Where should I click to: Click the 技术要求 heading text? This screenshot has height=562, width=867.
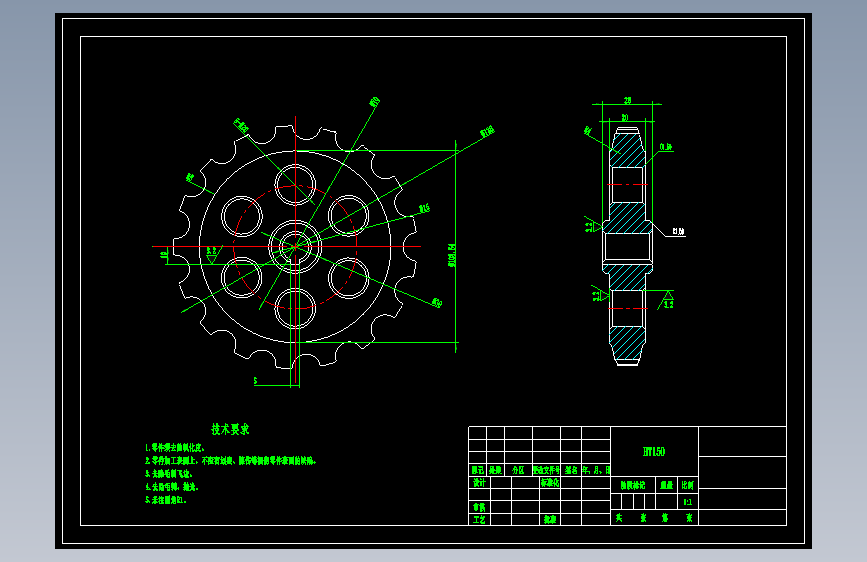230,429
